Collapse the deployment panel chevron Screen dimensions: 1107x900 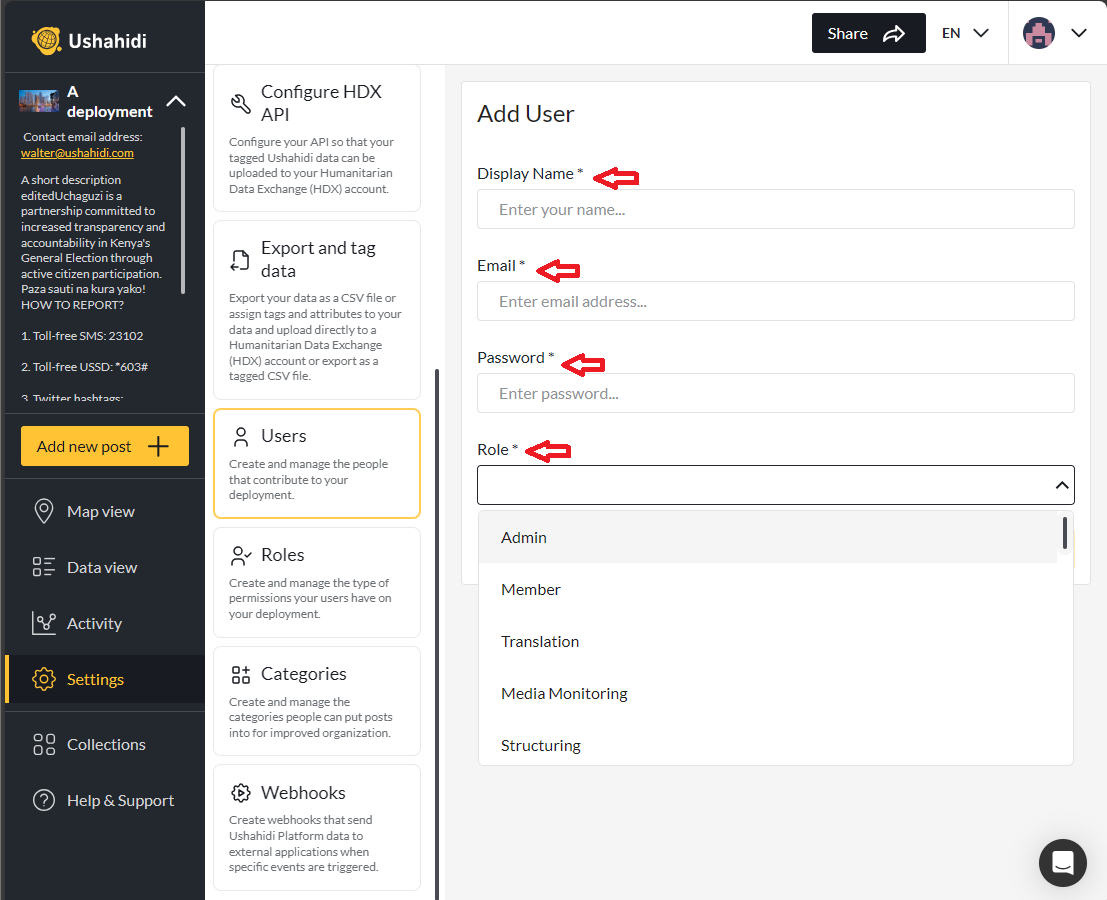point(176,101)
